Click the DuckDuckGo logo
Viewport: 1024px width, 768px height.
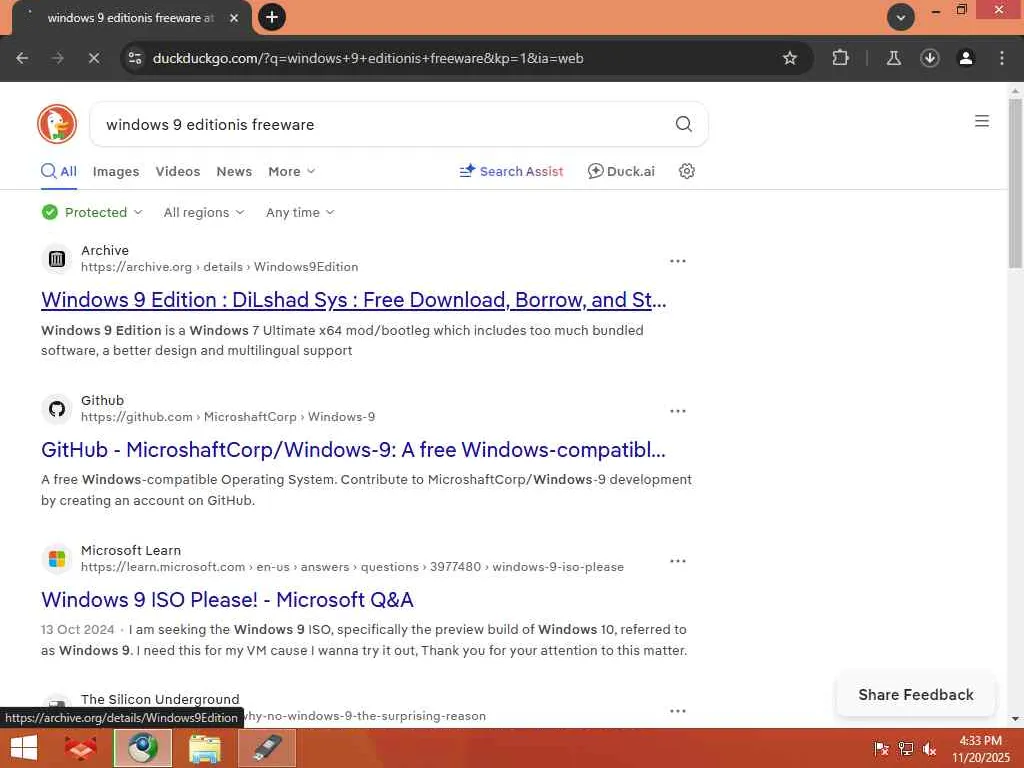(x=57, y=124)
